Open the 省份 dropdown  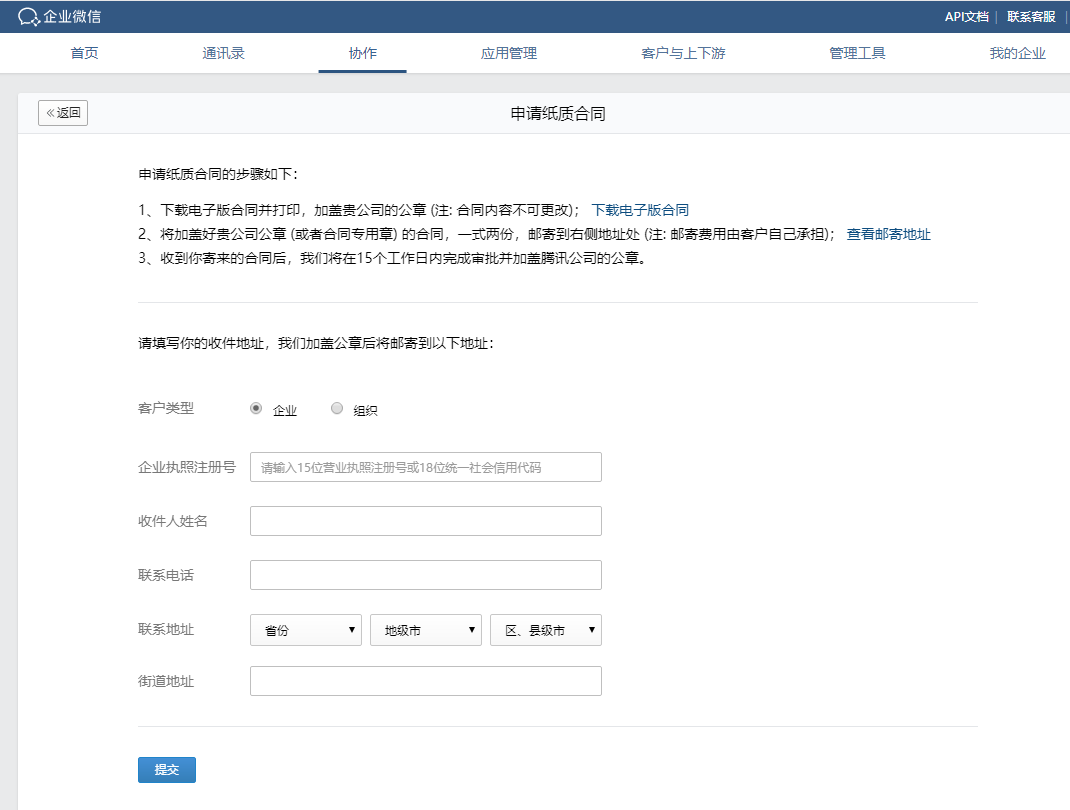pyautogui.click(x=306, y=630)
